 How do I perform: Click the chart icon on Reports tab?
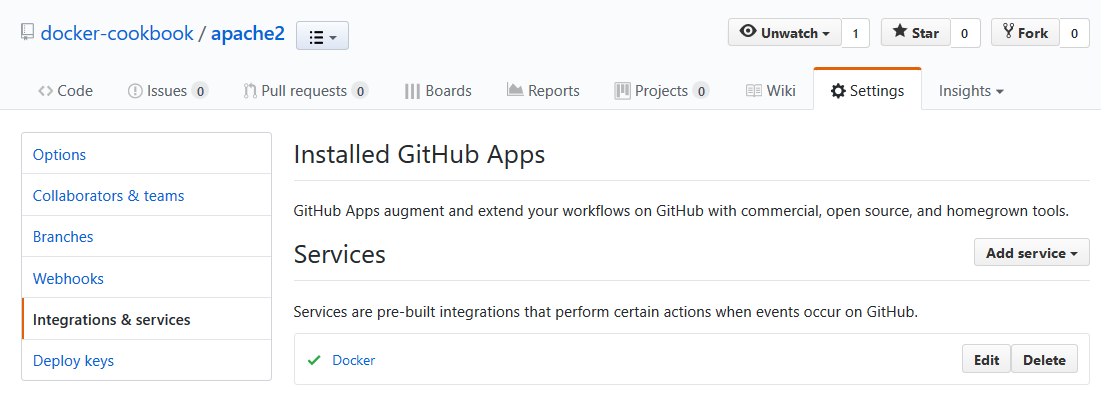point(515,89)
